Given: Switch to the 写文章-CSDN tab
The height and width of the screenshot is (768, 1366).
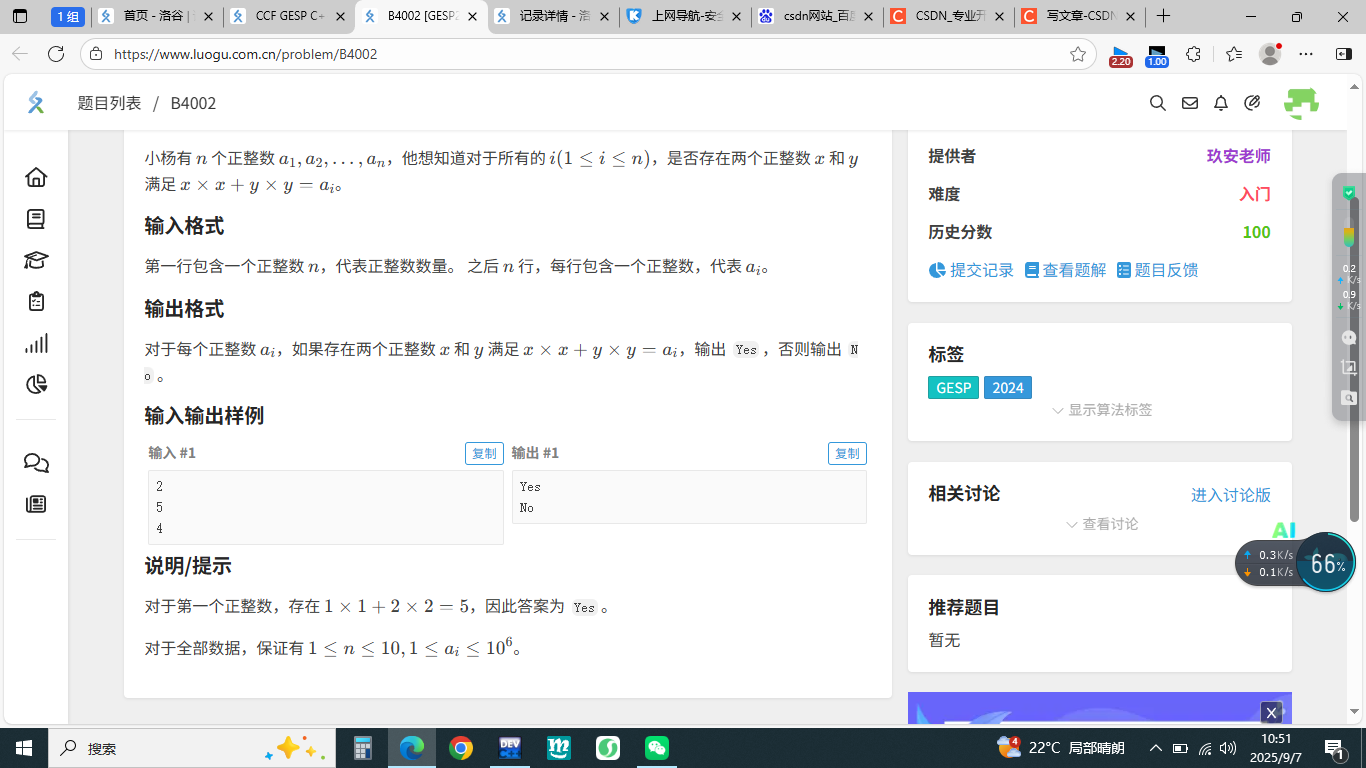Looking at the screenshot, I should 1080,17.
